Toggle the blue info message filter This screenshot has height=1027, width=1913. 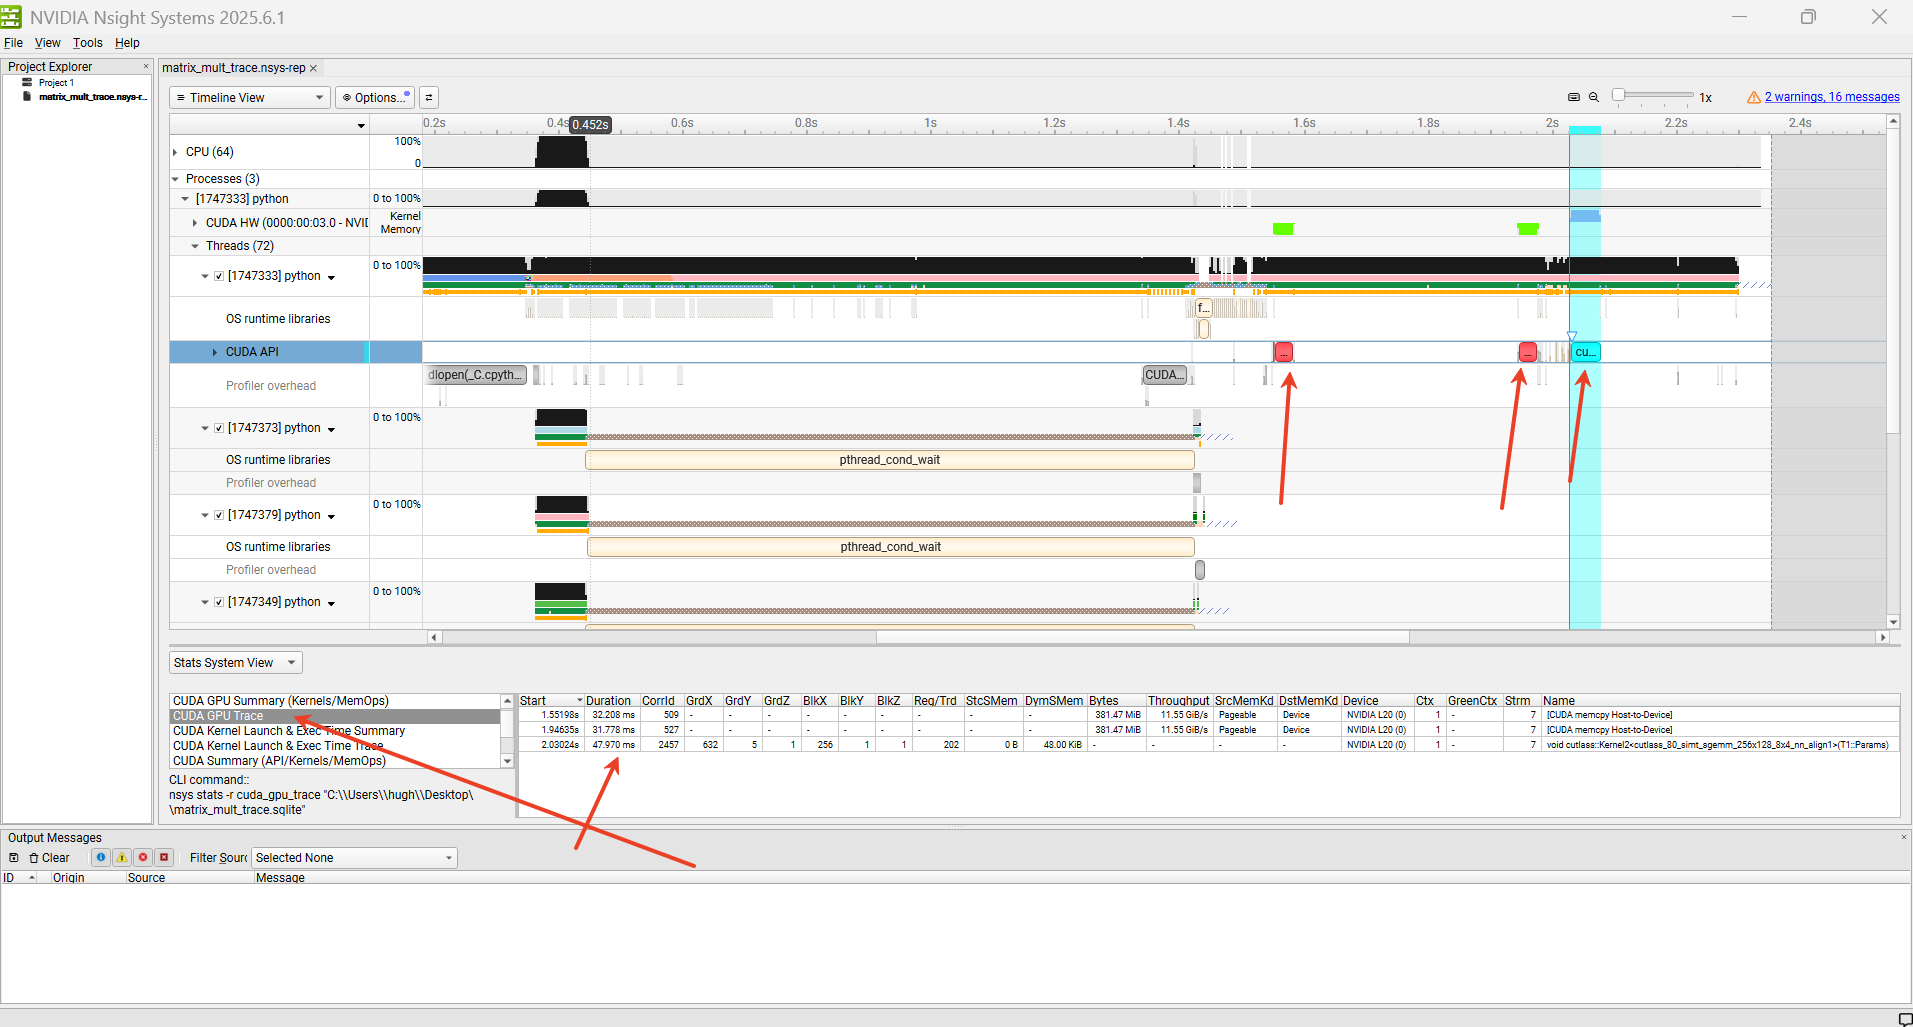pos(101,857)
